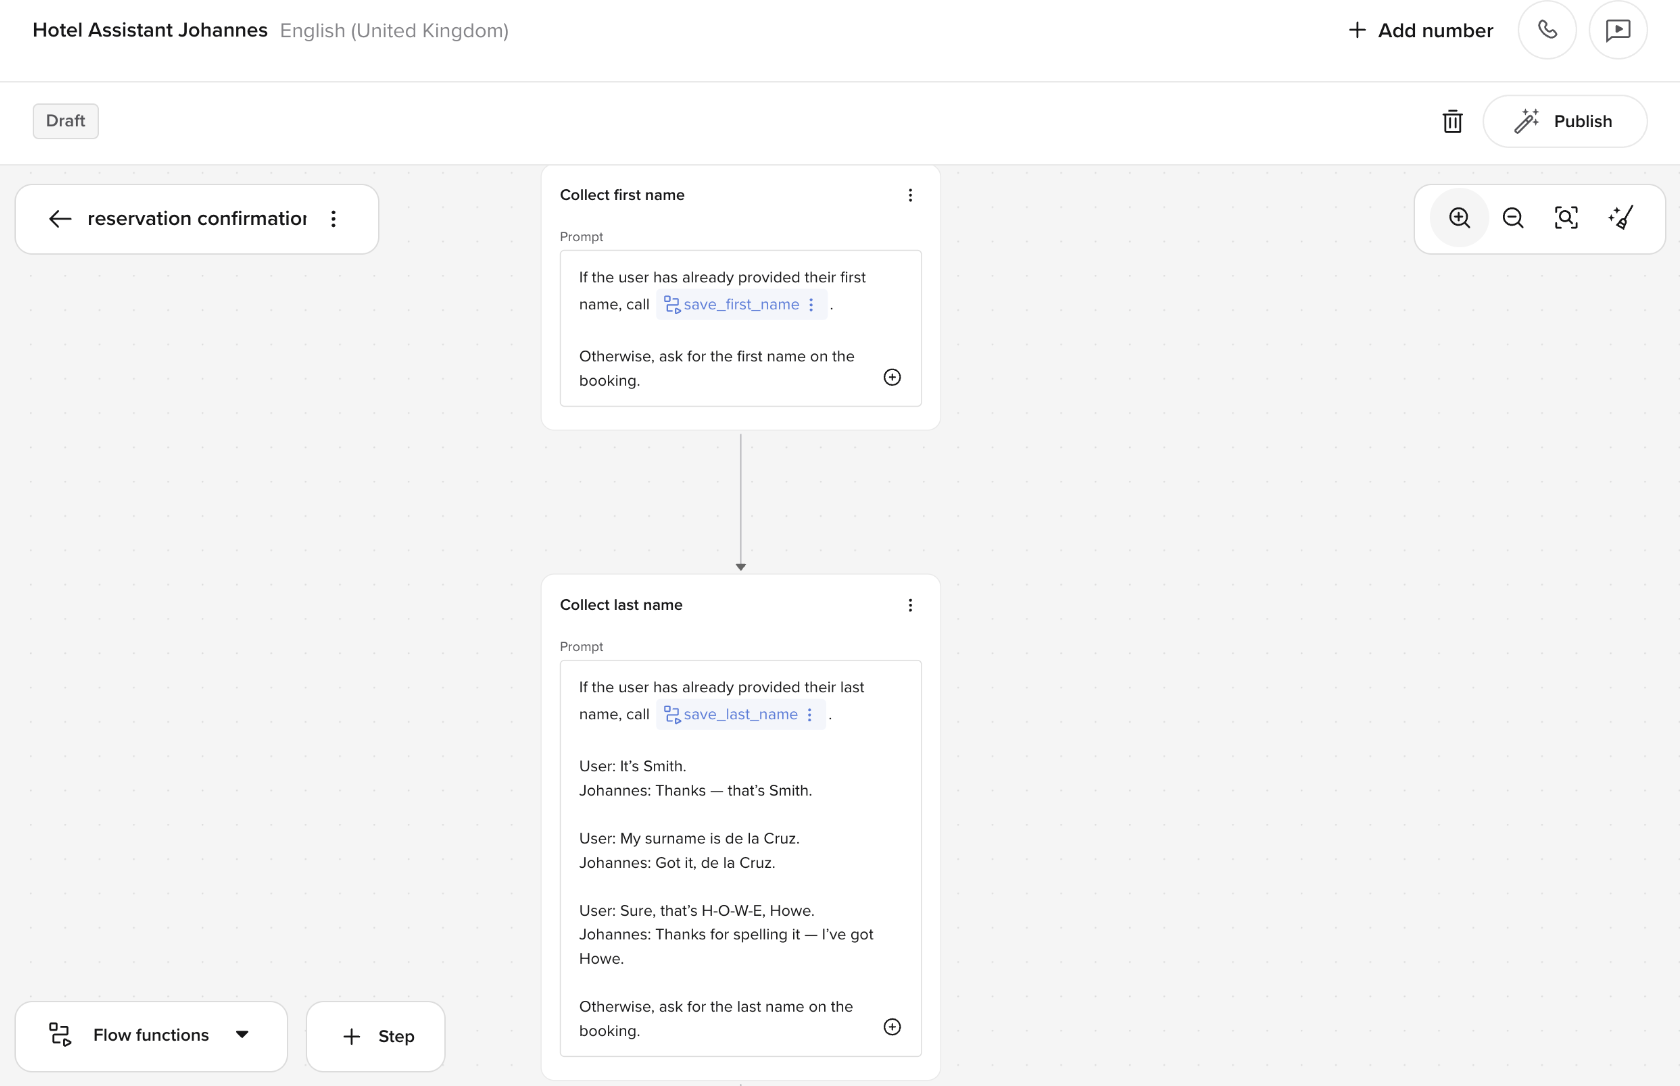This screenshot has height=1086, width=1680.
Task: Open Collect first name step menu
Action: (910, 195)
